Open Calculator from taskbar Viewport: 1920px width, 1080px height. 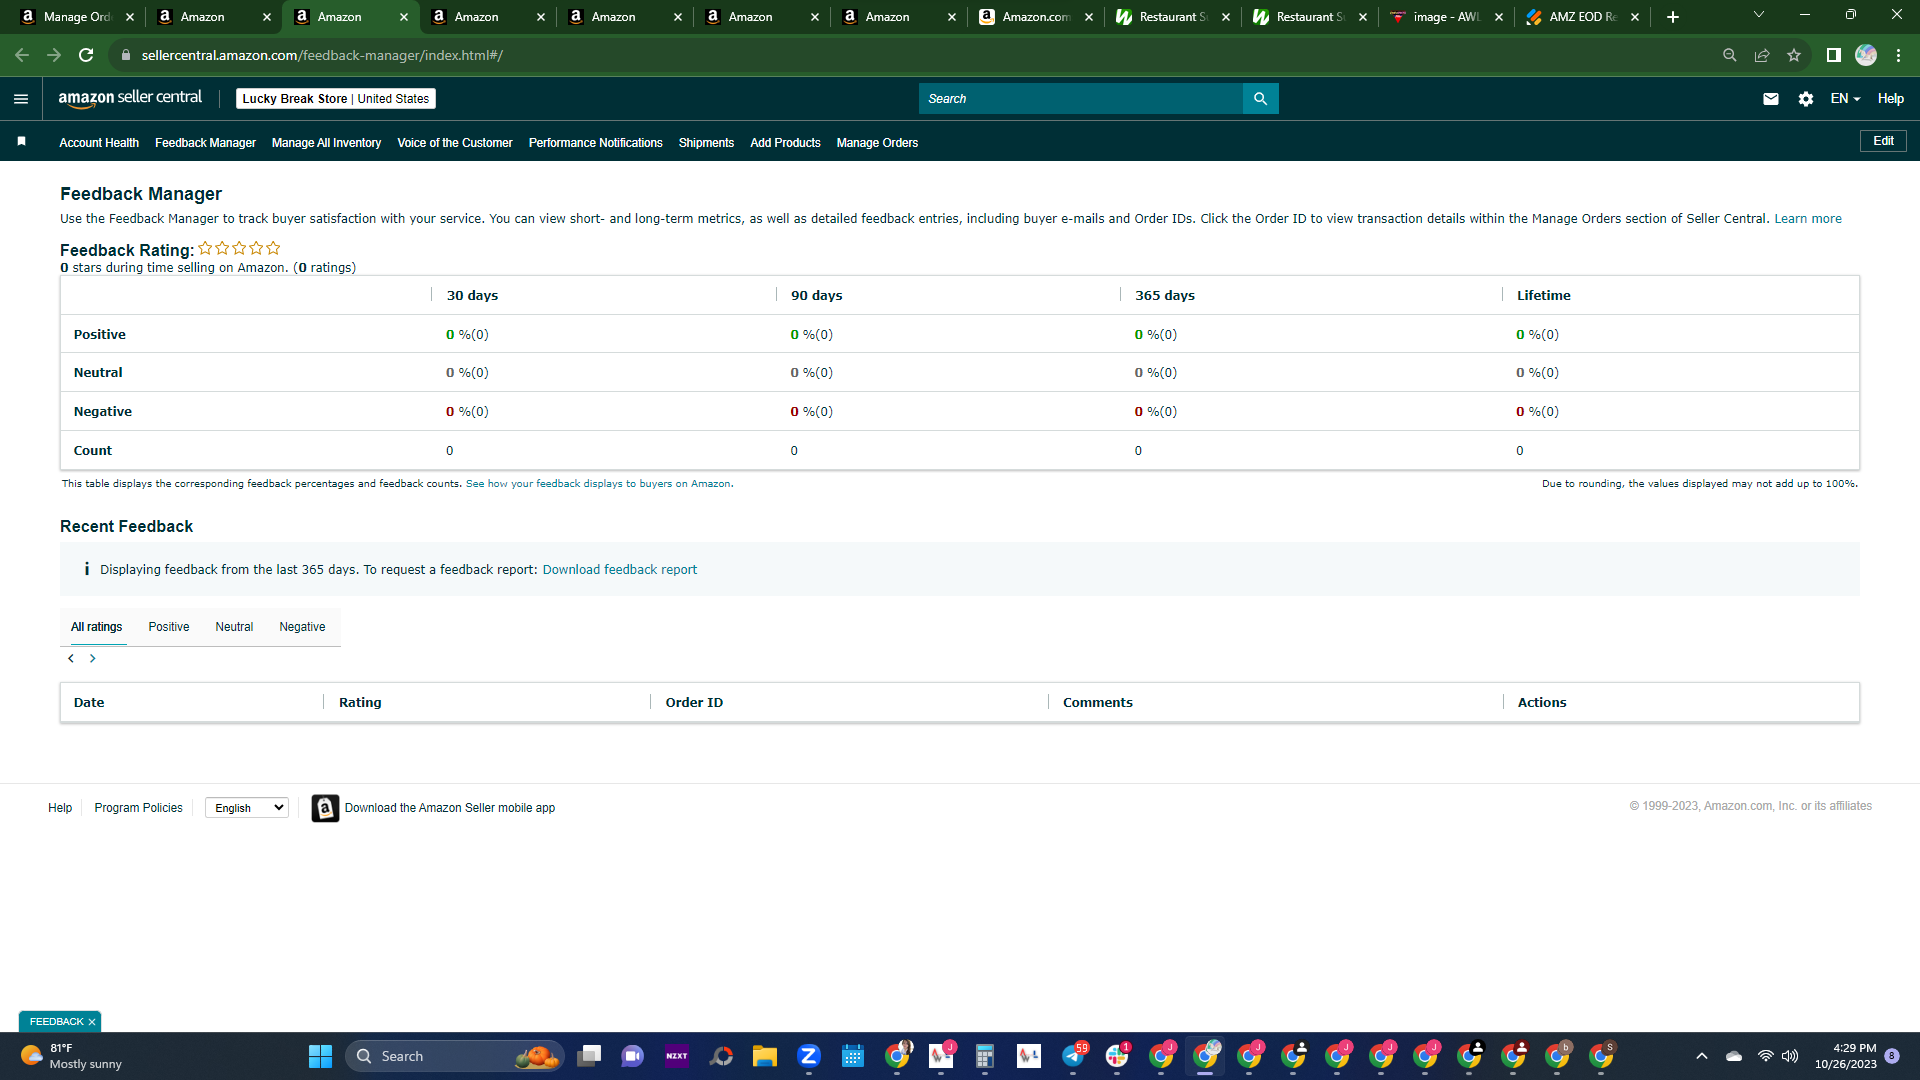985,1056
